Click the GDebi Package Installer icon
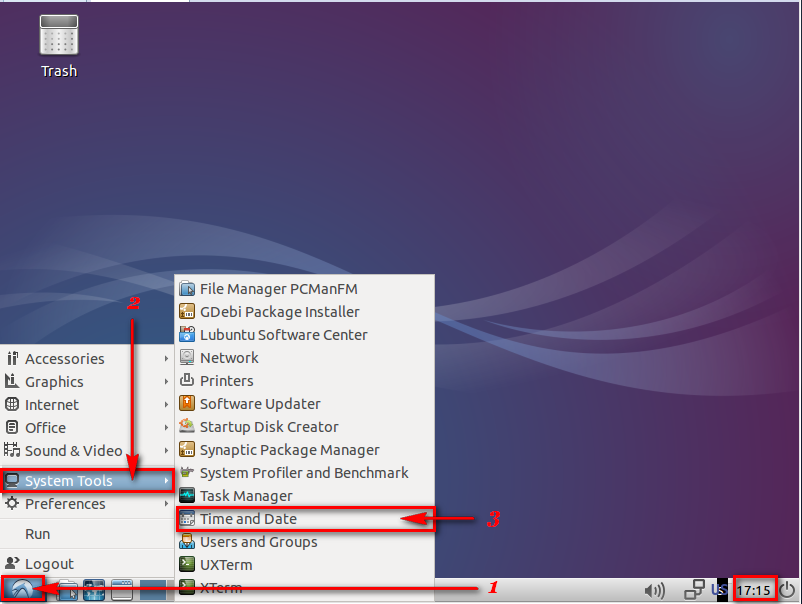The image size is (802, 604). click(187, 311)
